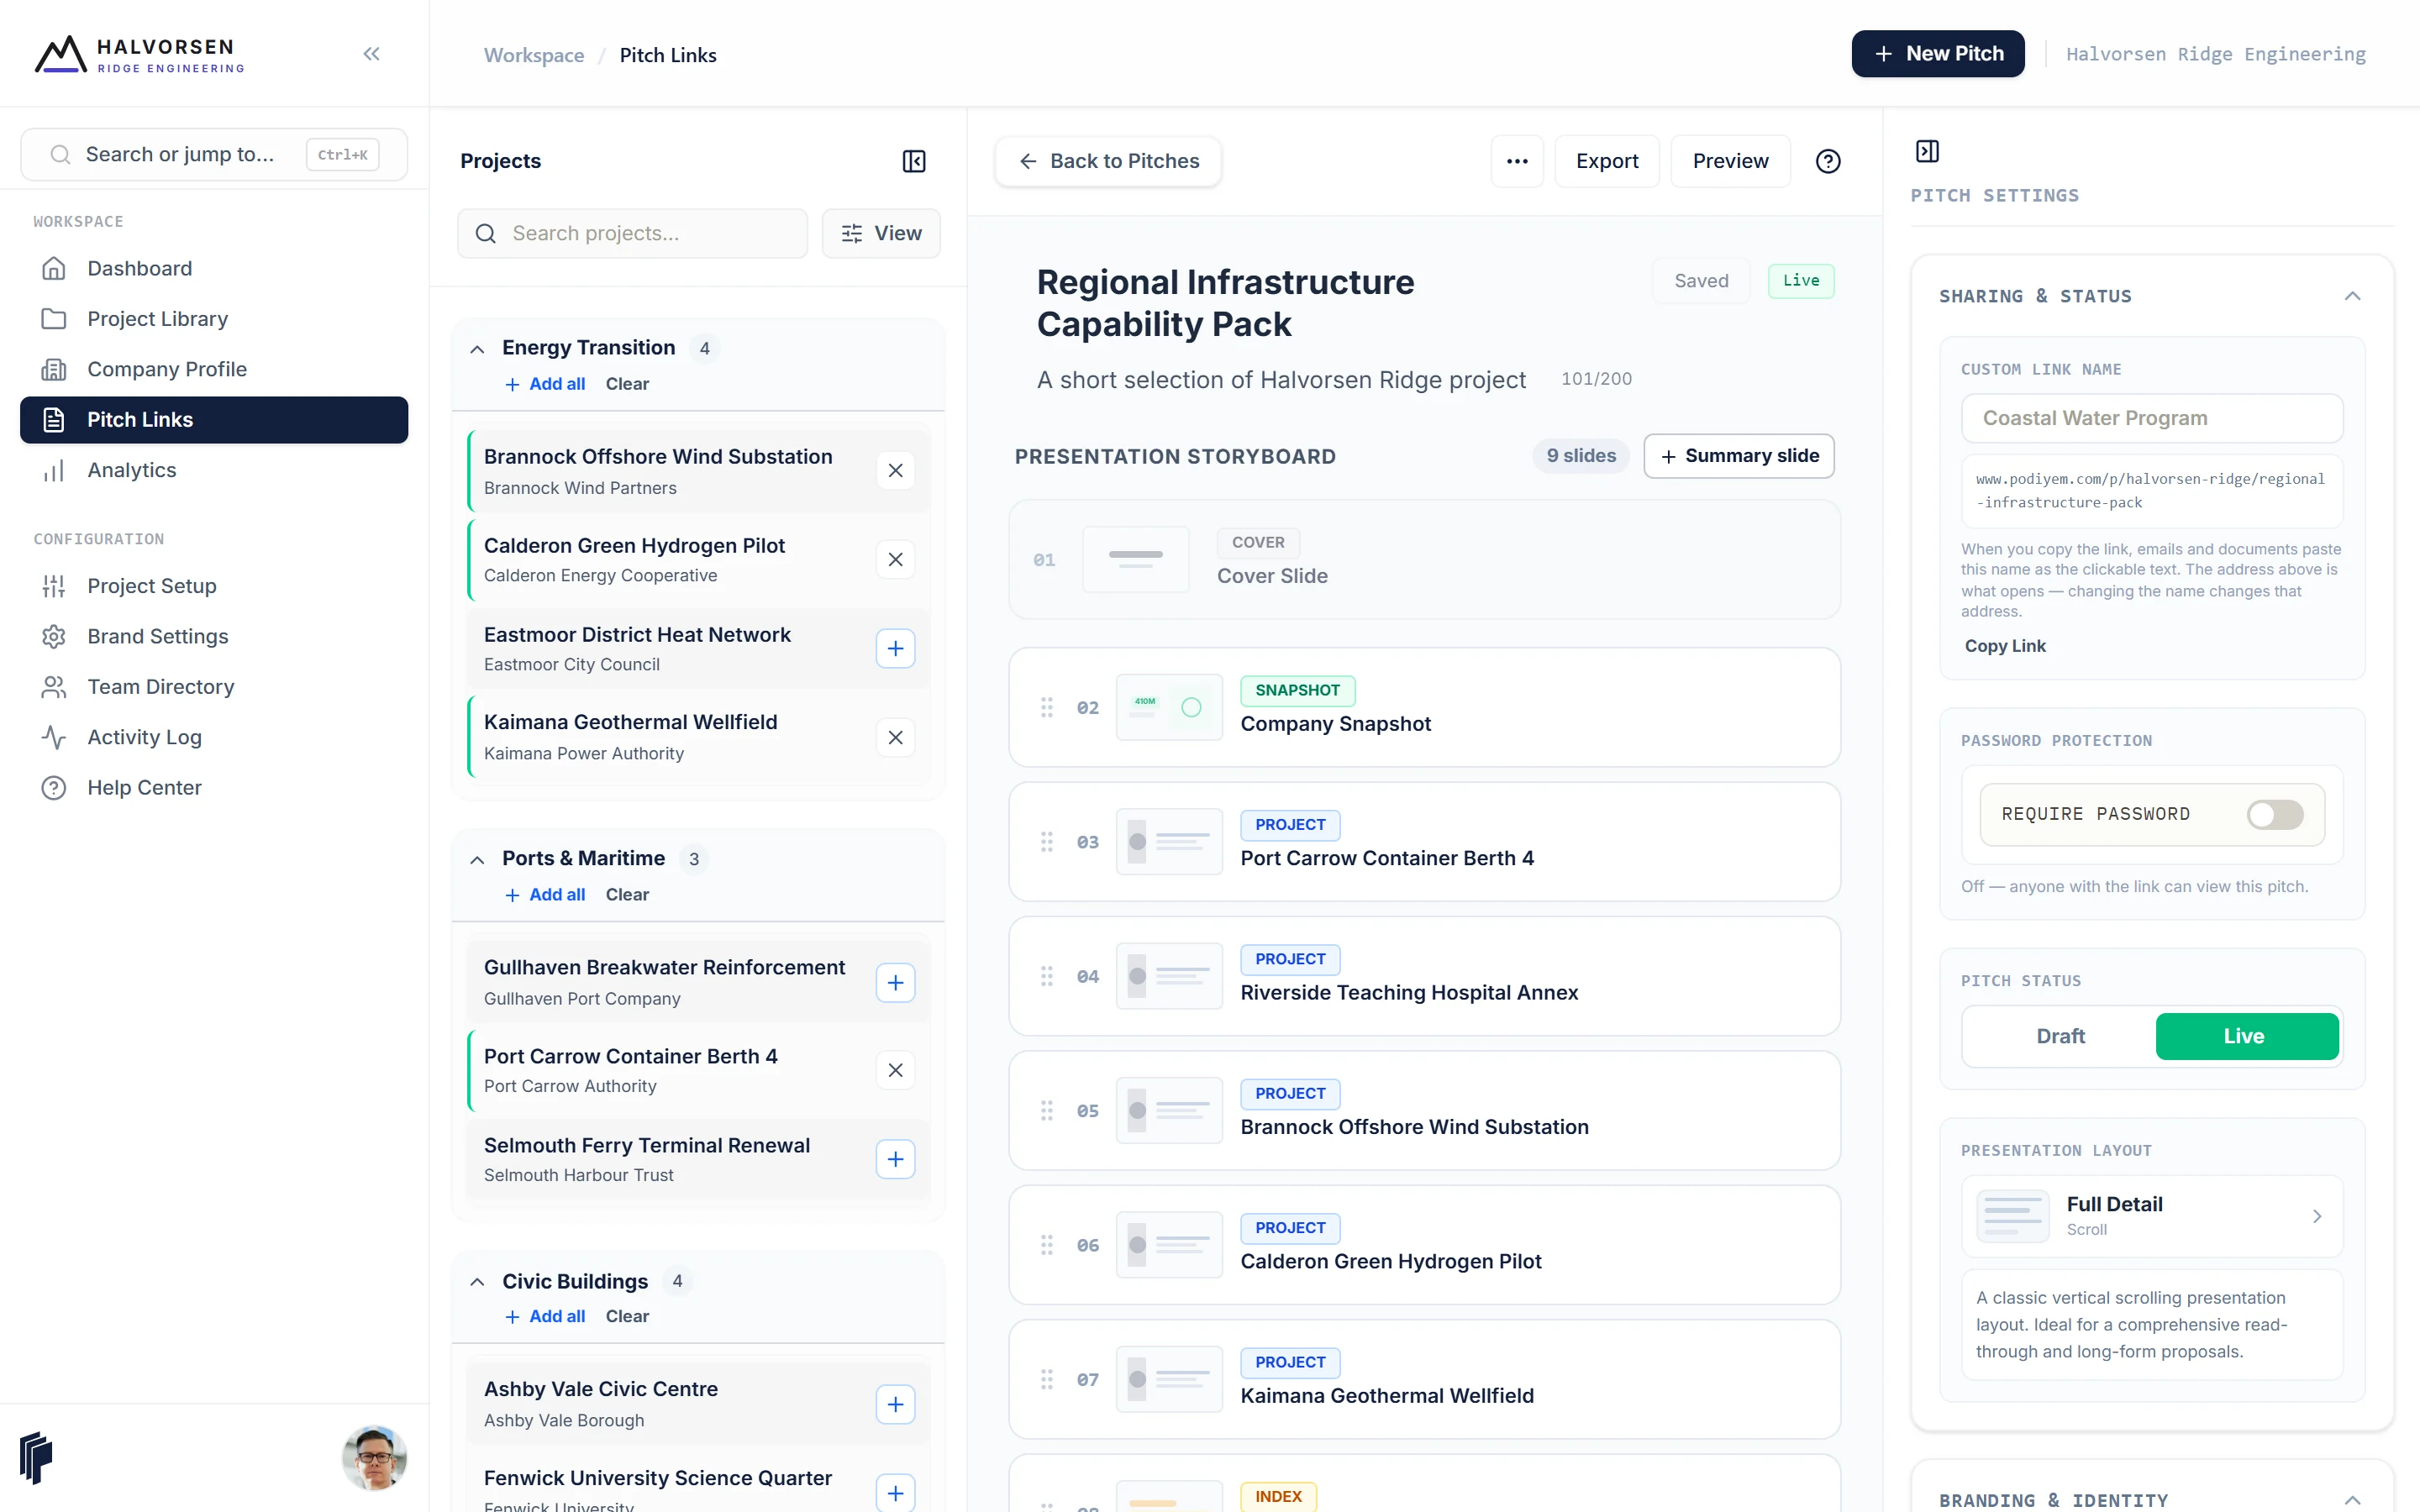Add Selmouth Ferry Terminal Renewal project

(895, 1159)
